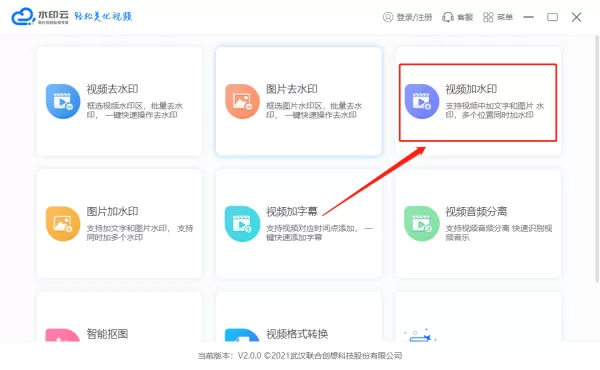Choose the 视频加水印 title text
This screenshot has height=370, width=600.
point(471,89)
